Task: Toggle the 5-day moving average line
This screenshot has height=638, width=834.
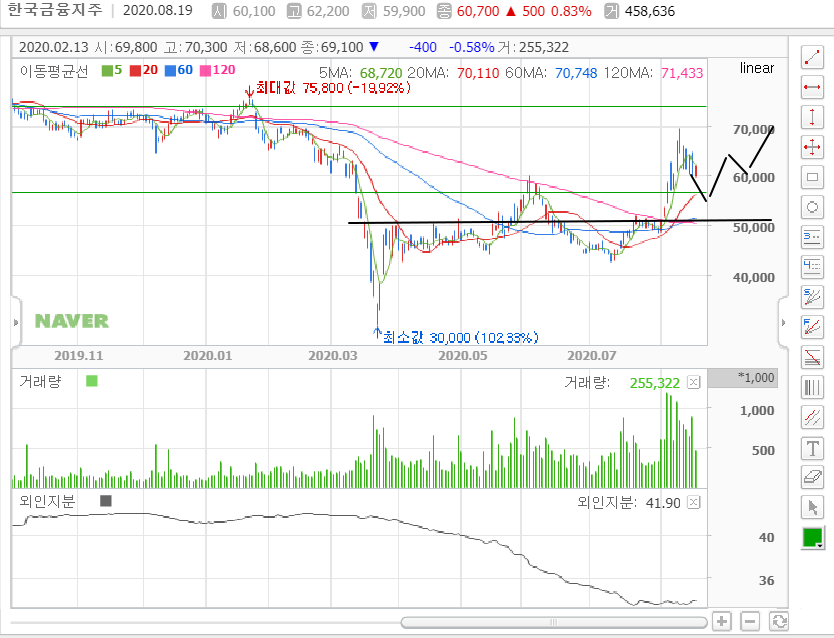Action: (x=112, y=70)
